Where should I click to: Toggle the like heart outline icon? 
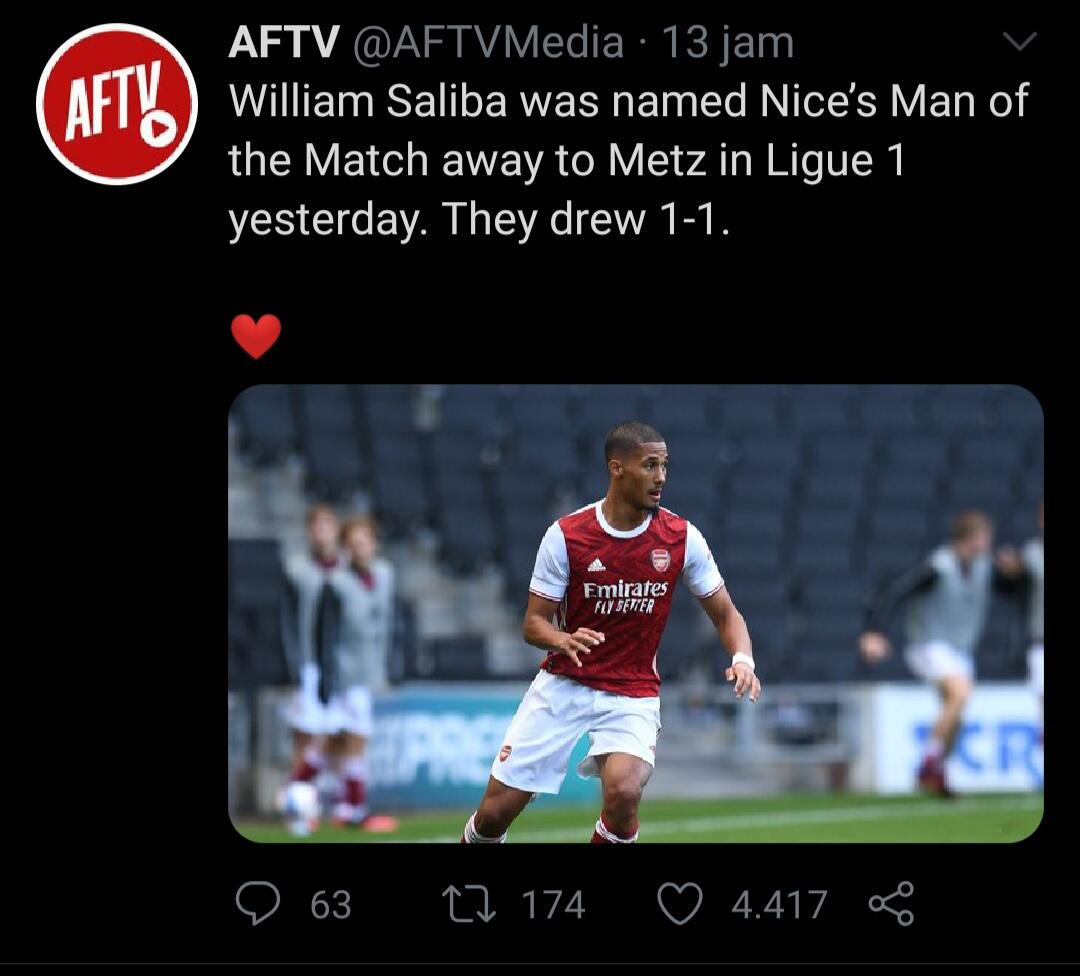[679, 903]
